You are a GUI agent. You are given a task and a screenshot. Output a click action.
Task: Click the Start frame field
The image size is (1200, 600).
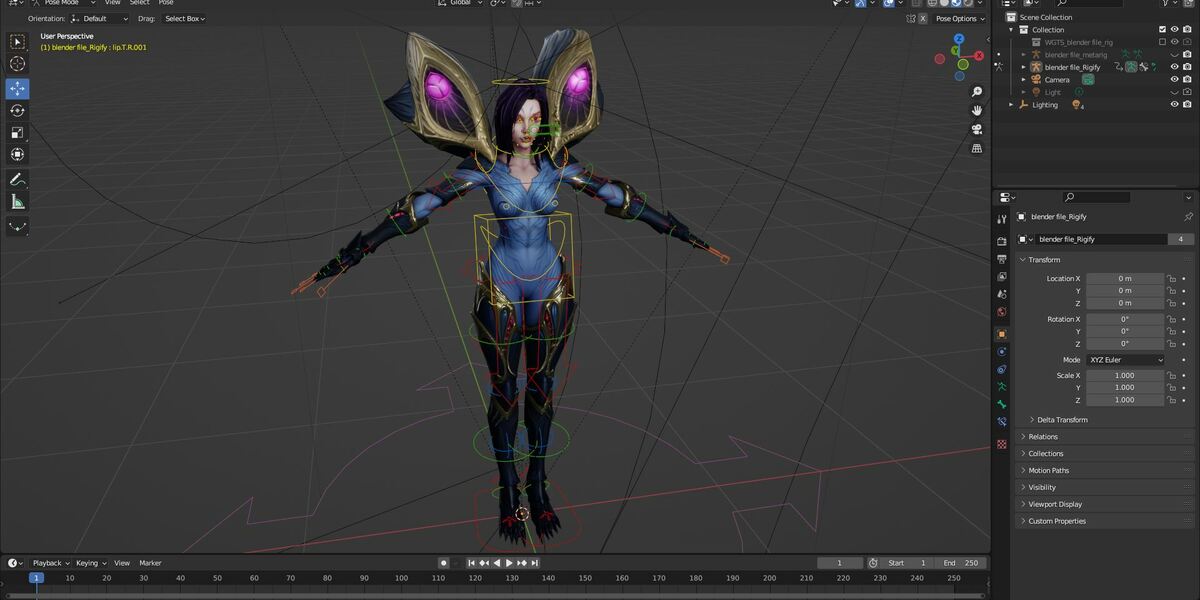(907, 563)
